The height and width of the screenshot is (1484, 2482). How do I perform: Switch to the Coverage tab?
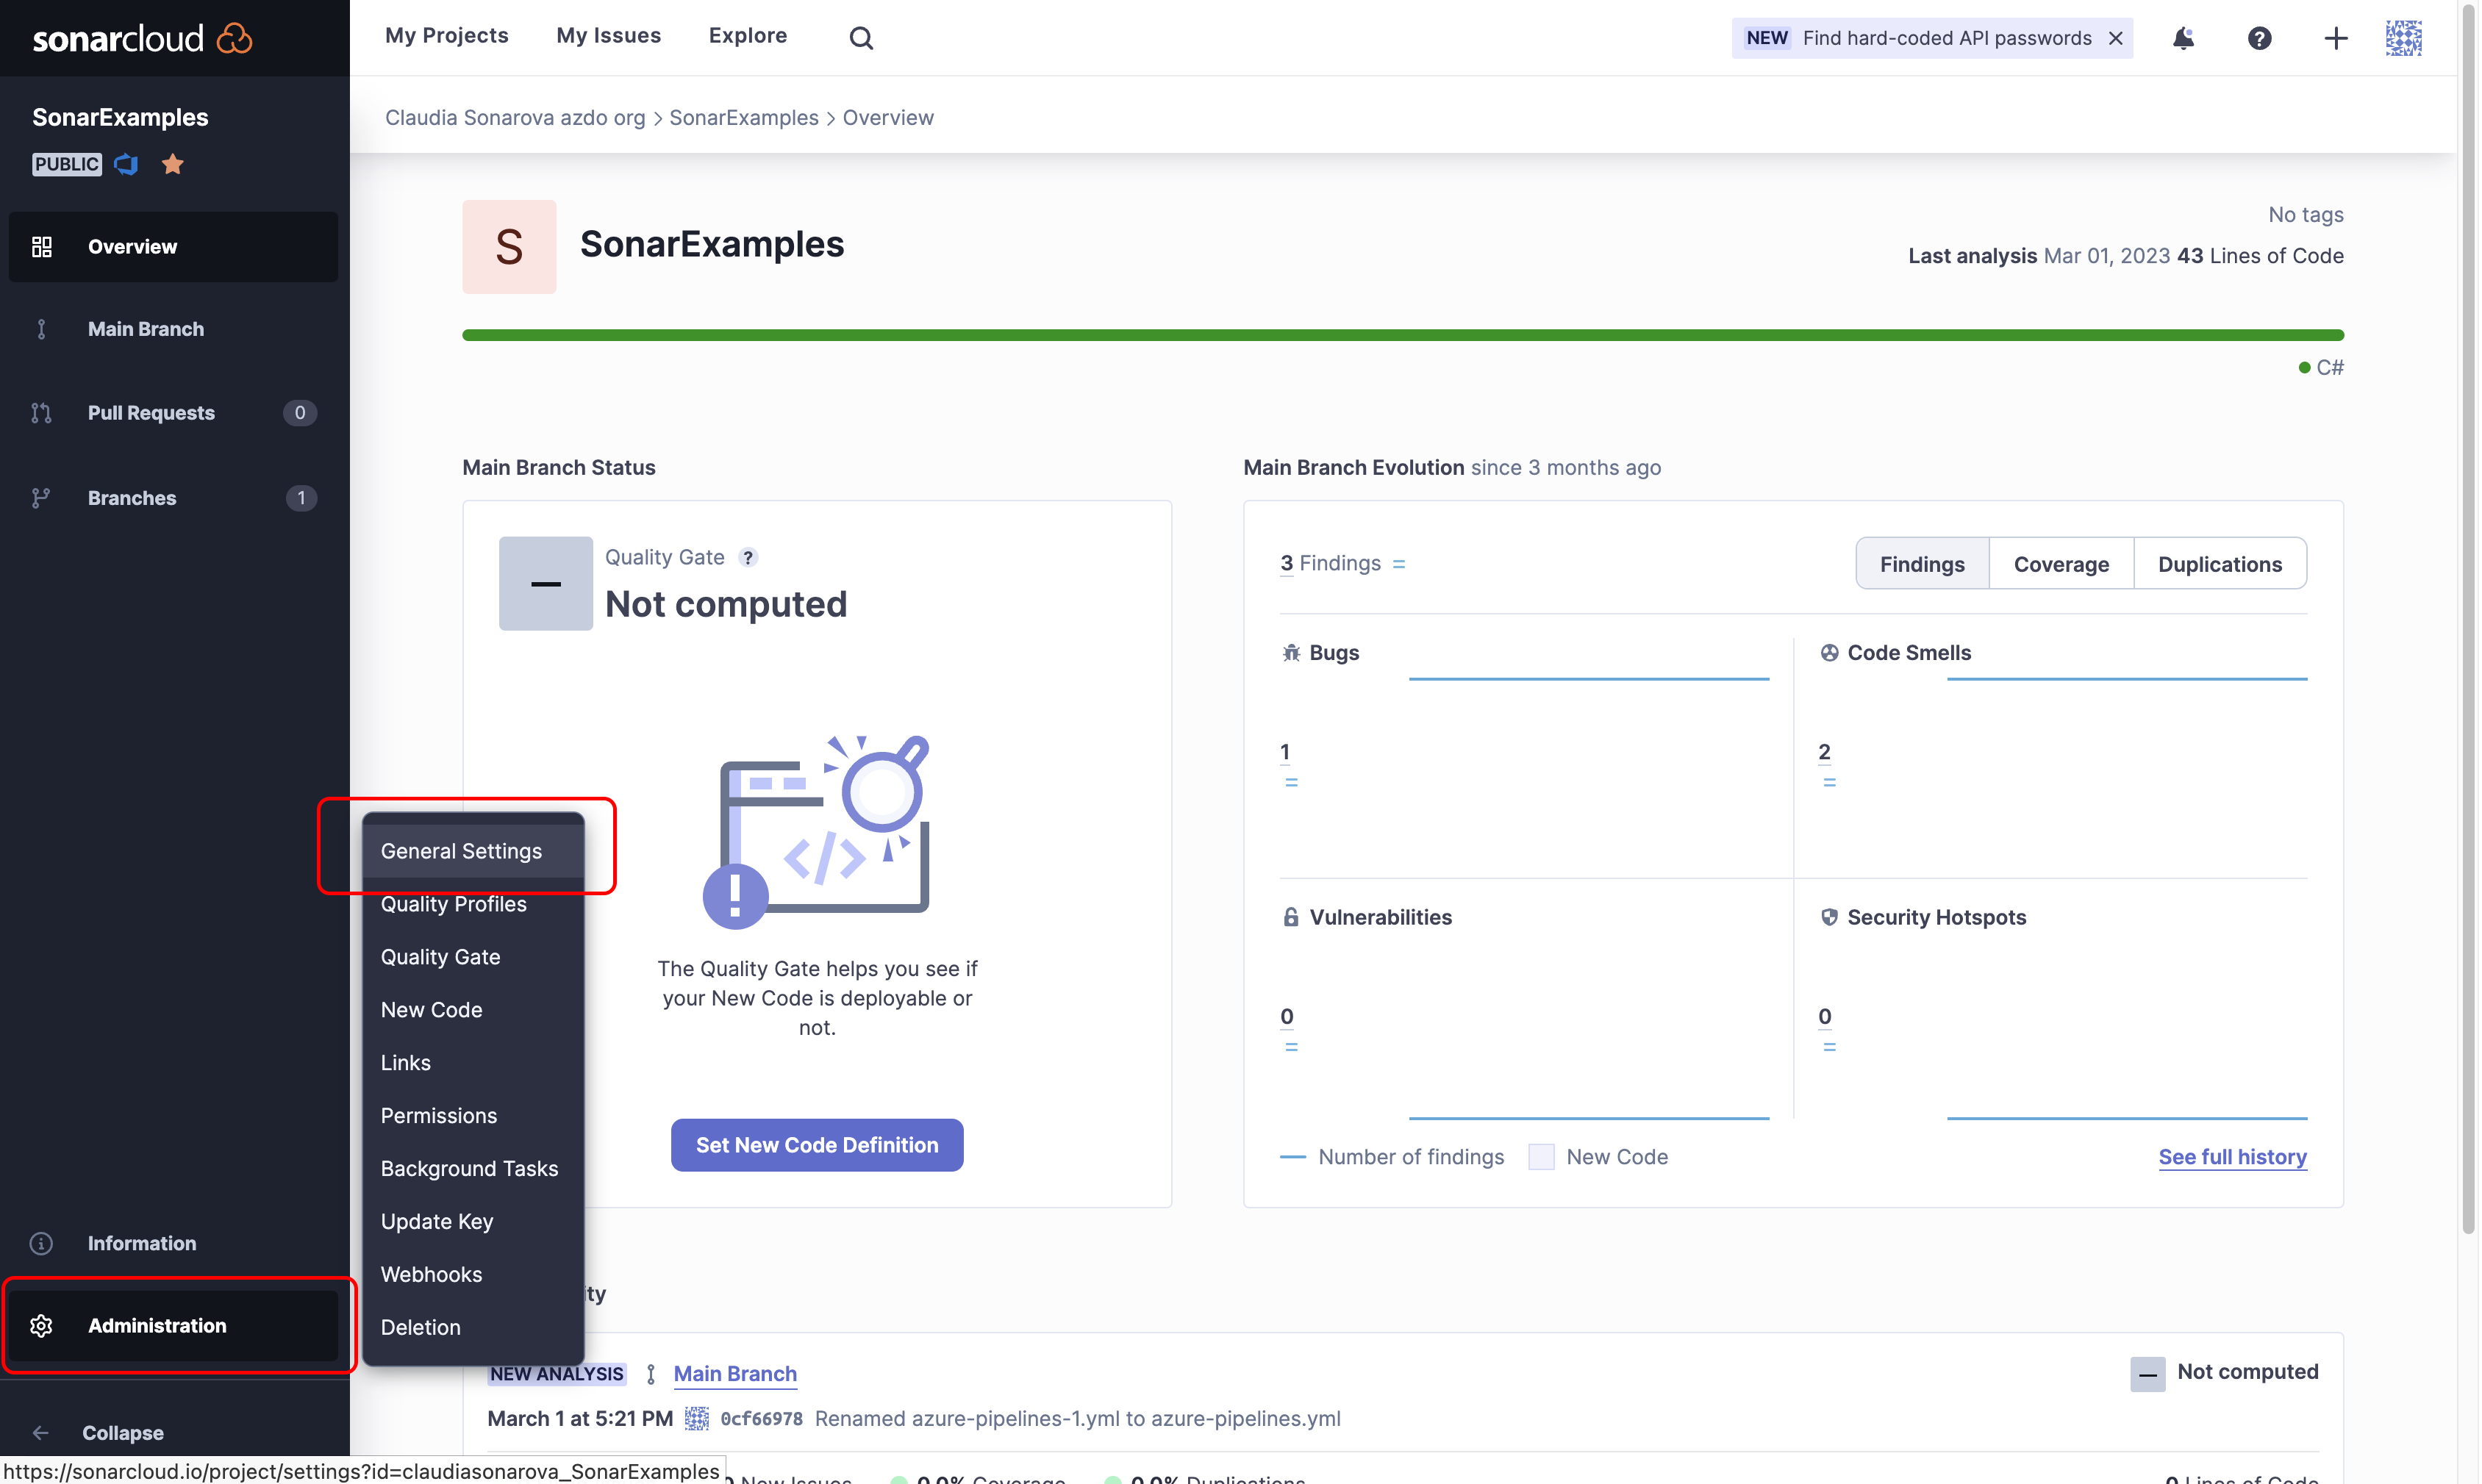[2061, 564]
